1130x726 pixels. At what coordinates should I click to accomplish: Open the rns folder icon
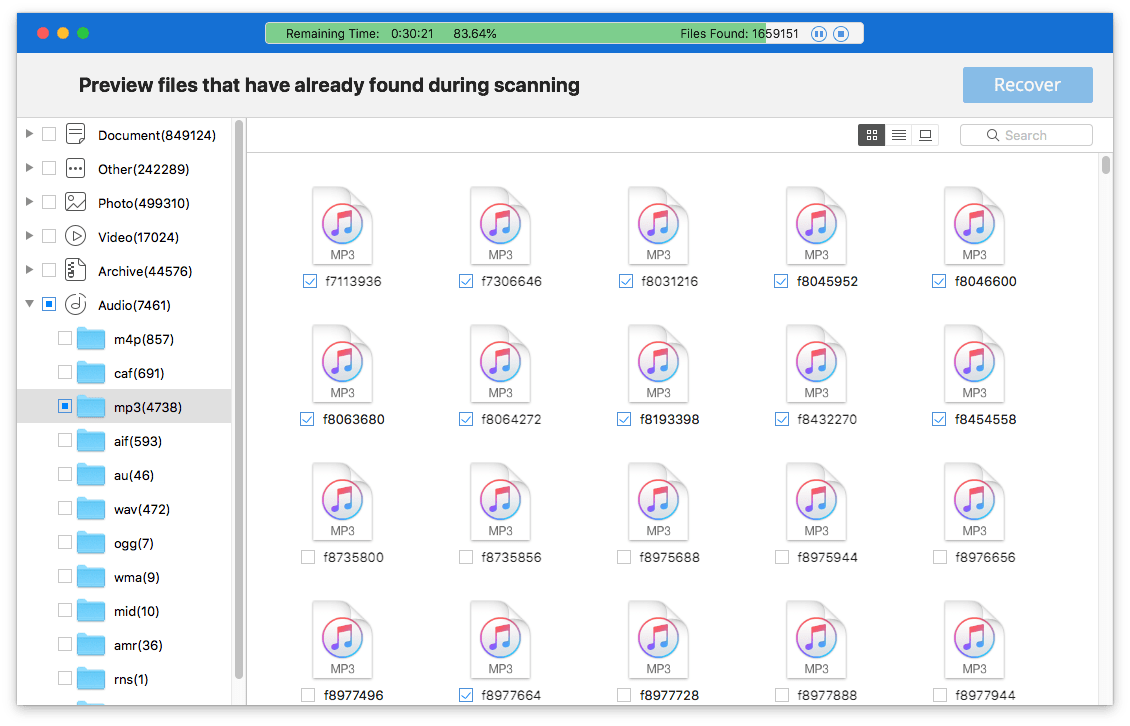click(91, 678)
